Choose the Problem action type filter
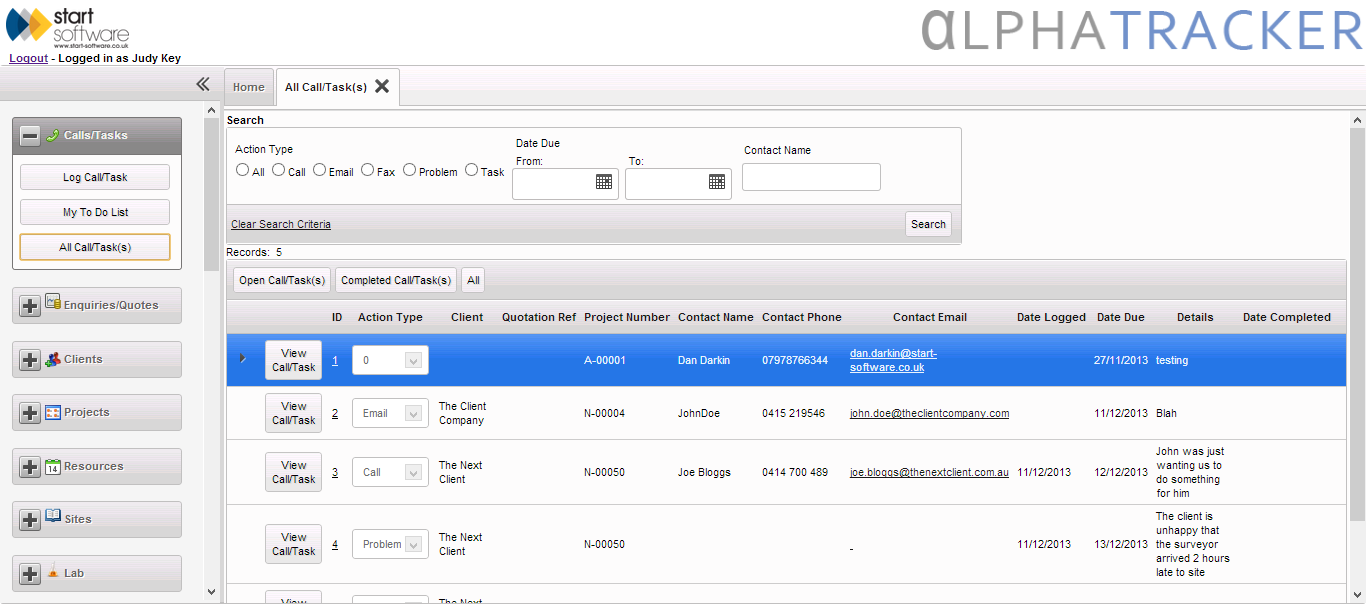 408,170
